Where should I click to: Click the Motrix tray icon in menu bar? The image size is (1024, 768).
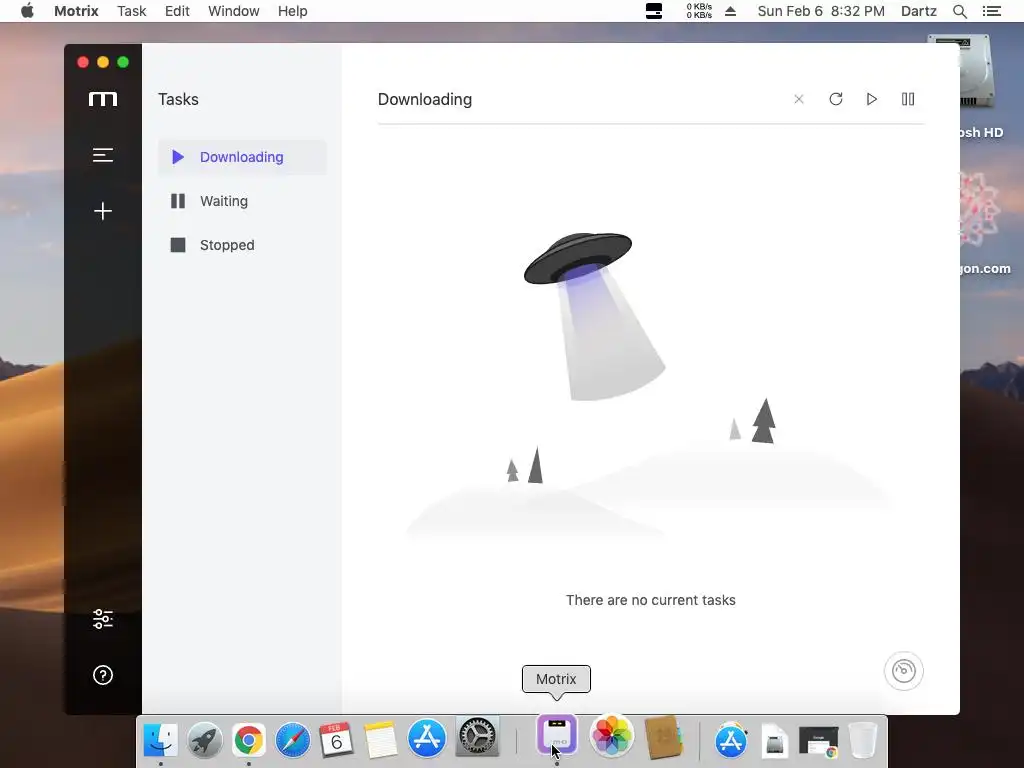click(x=654, y=11)
